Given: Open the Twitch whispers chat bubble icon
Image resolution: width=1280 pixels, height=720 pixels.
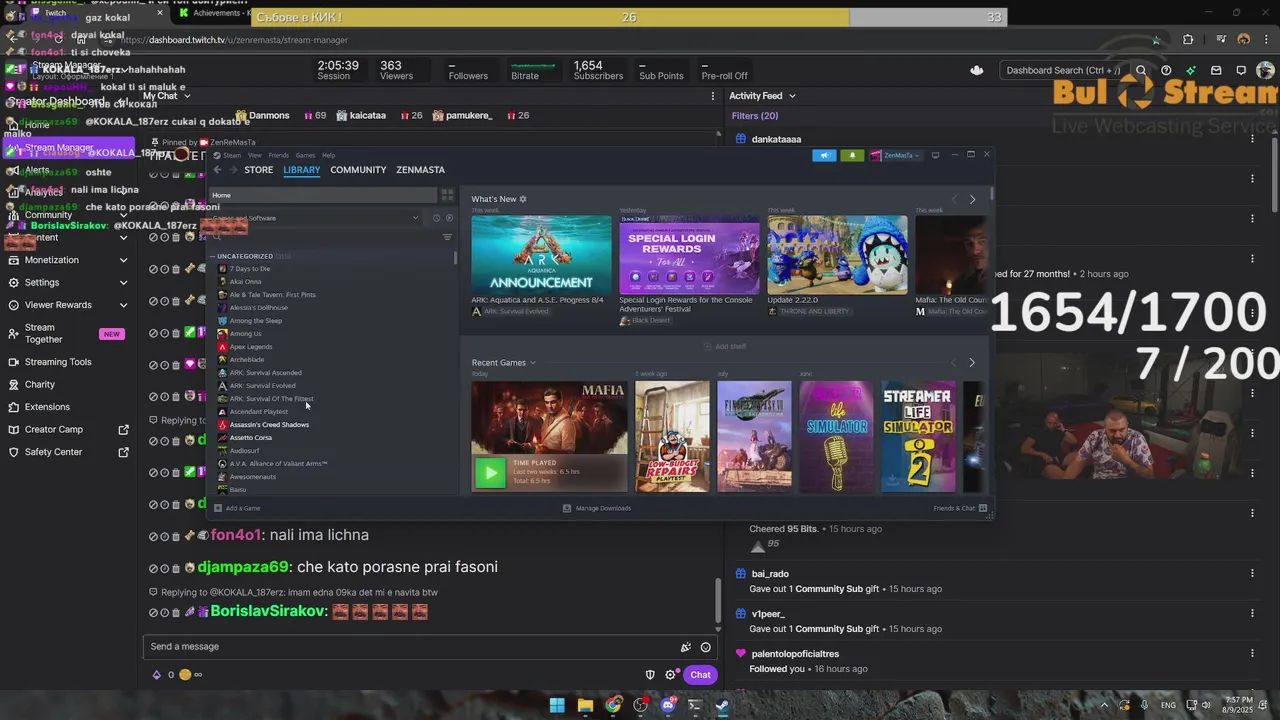Looking at the screenshot, I should click(1241, 70).
